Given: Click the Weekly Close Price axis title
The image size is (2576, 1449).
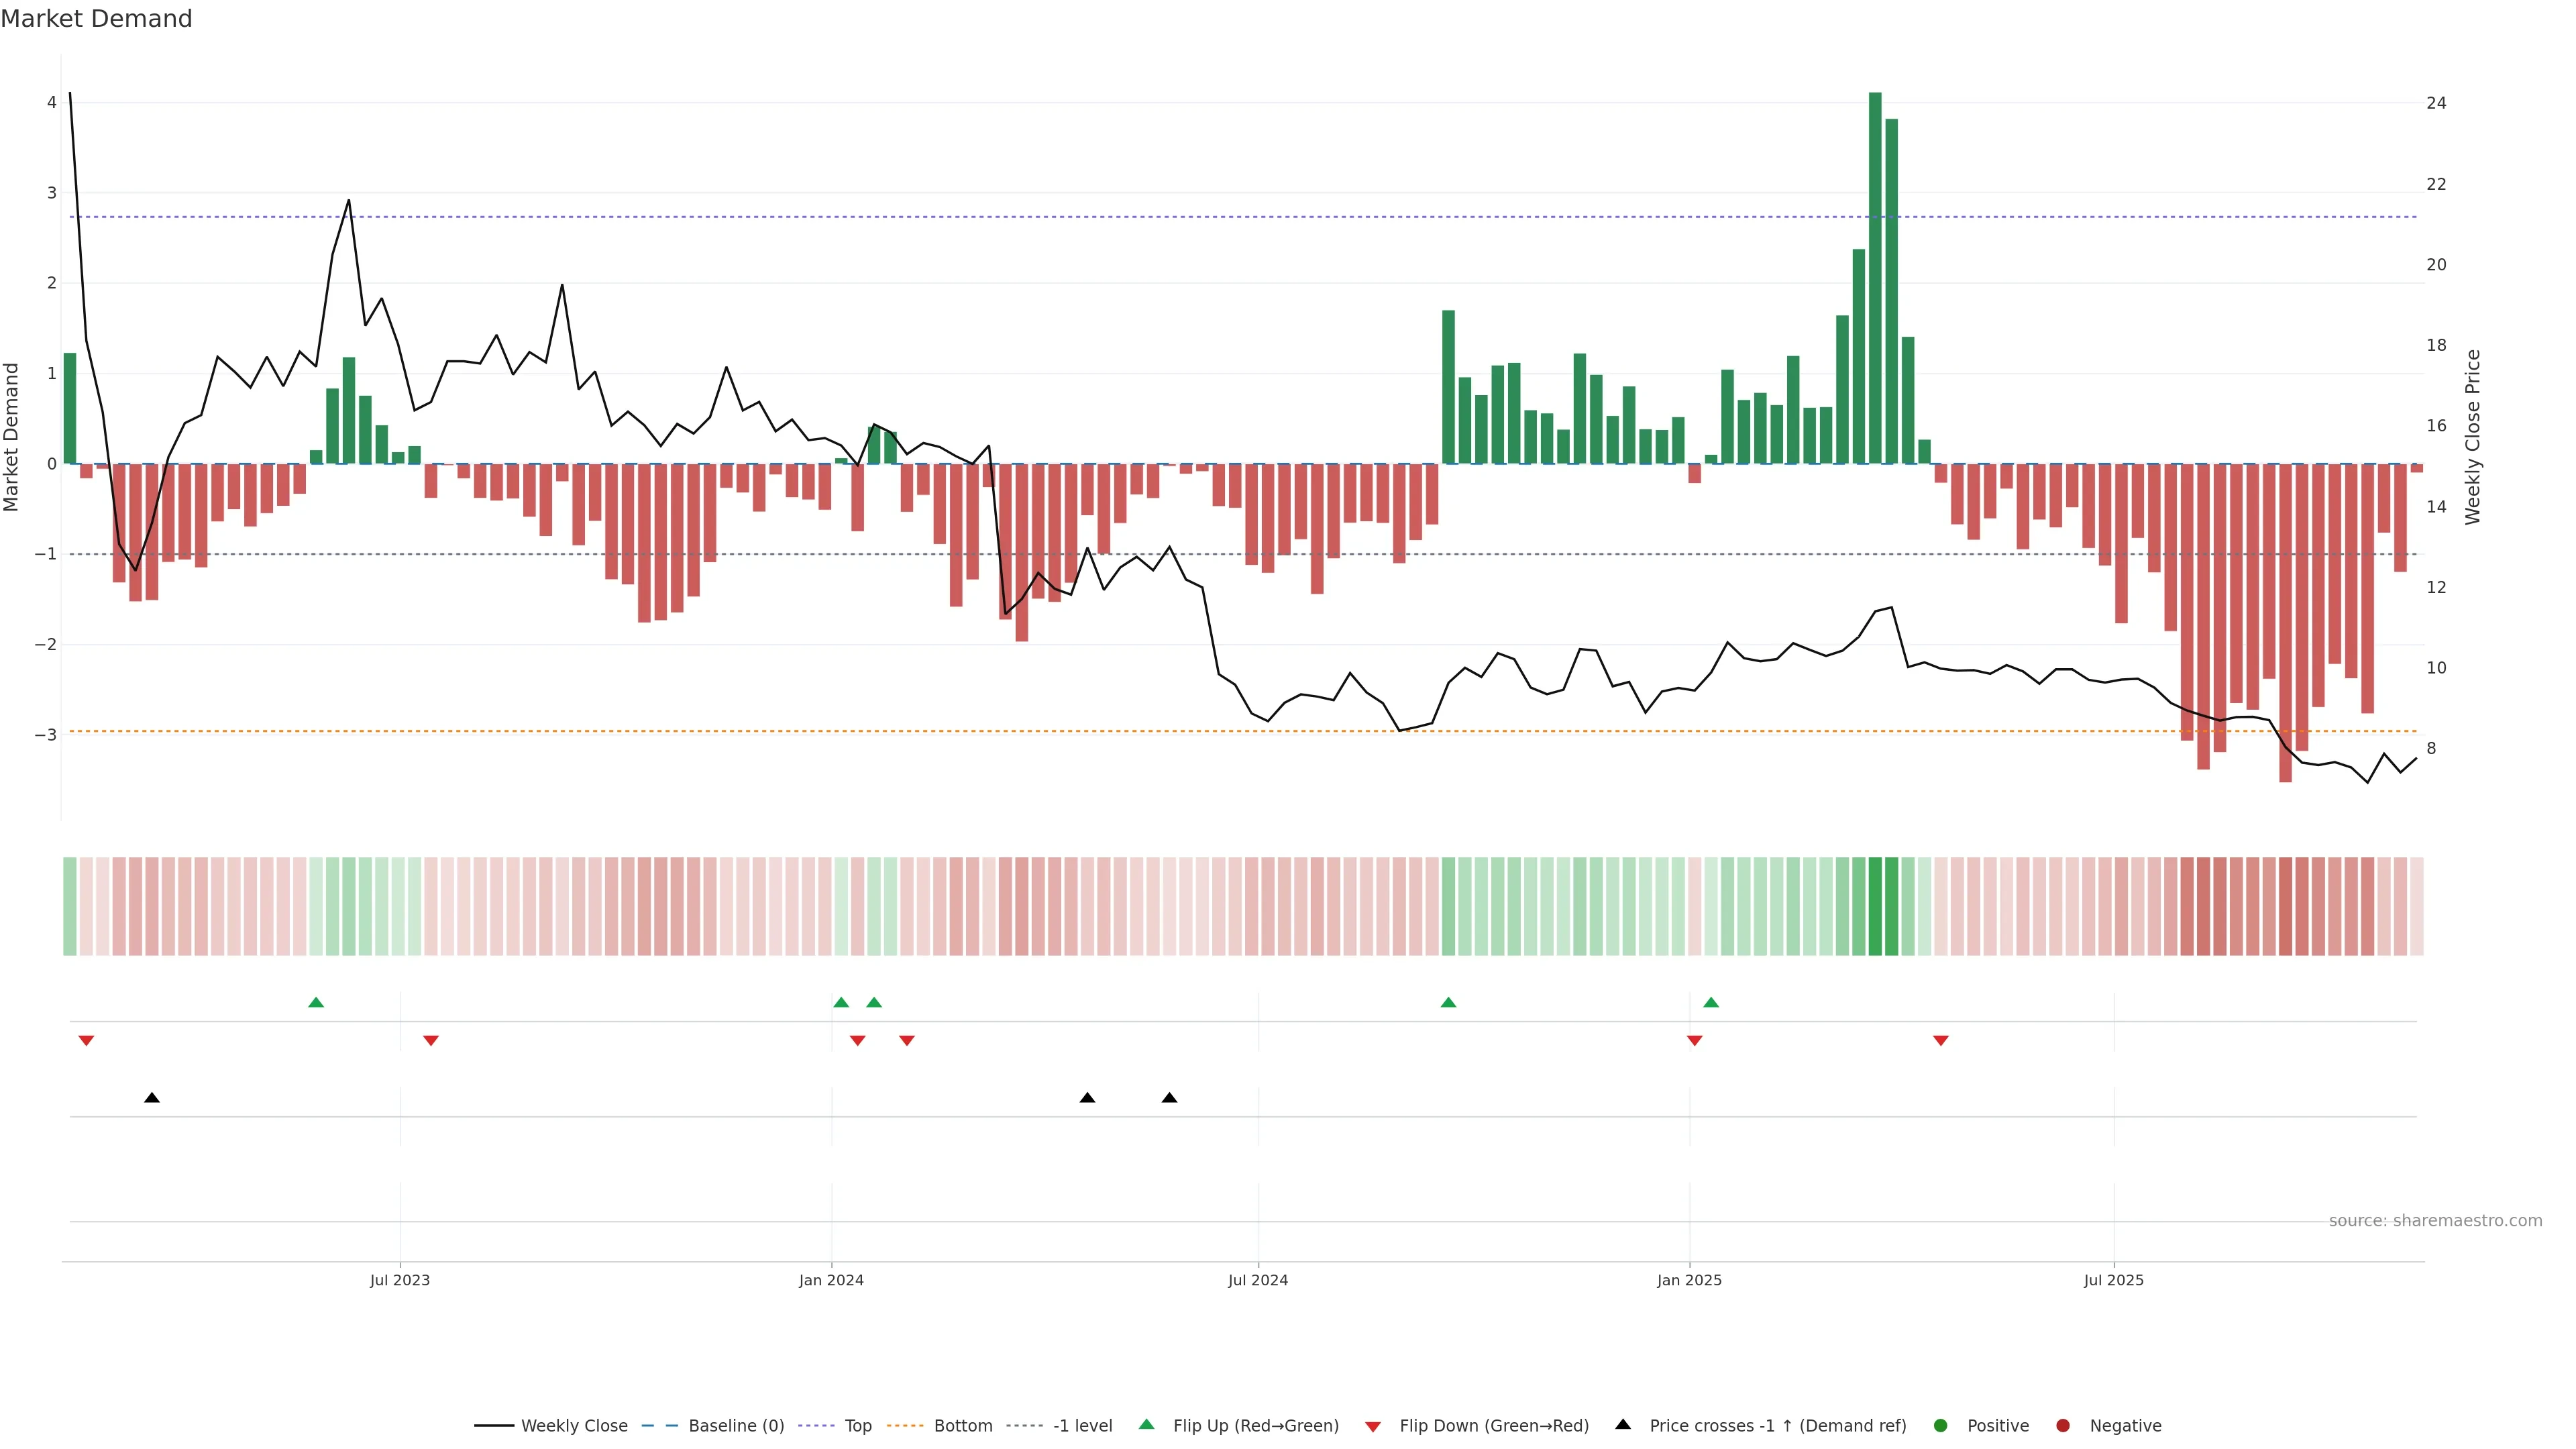Looking at the screenshot, I should [2473, 437].
